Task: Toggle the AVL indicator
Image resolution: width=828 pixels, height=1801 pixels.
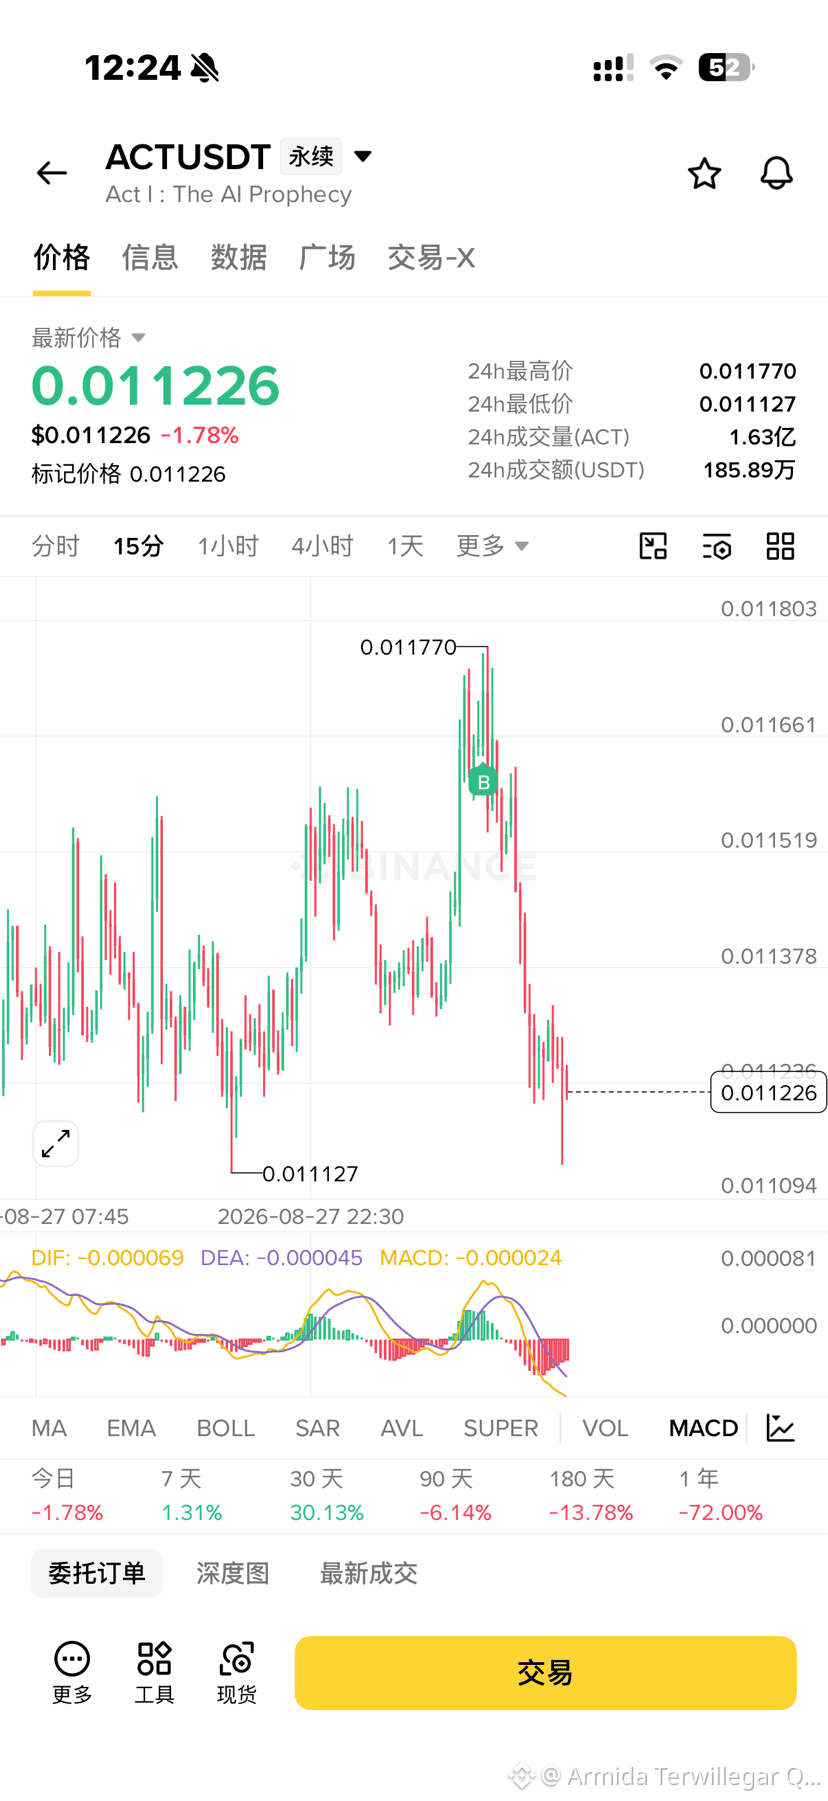Action: pos(402,1428)
